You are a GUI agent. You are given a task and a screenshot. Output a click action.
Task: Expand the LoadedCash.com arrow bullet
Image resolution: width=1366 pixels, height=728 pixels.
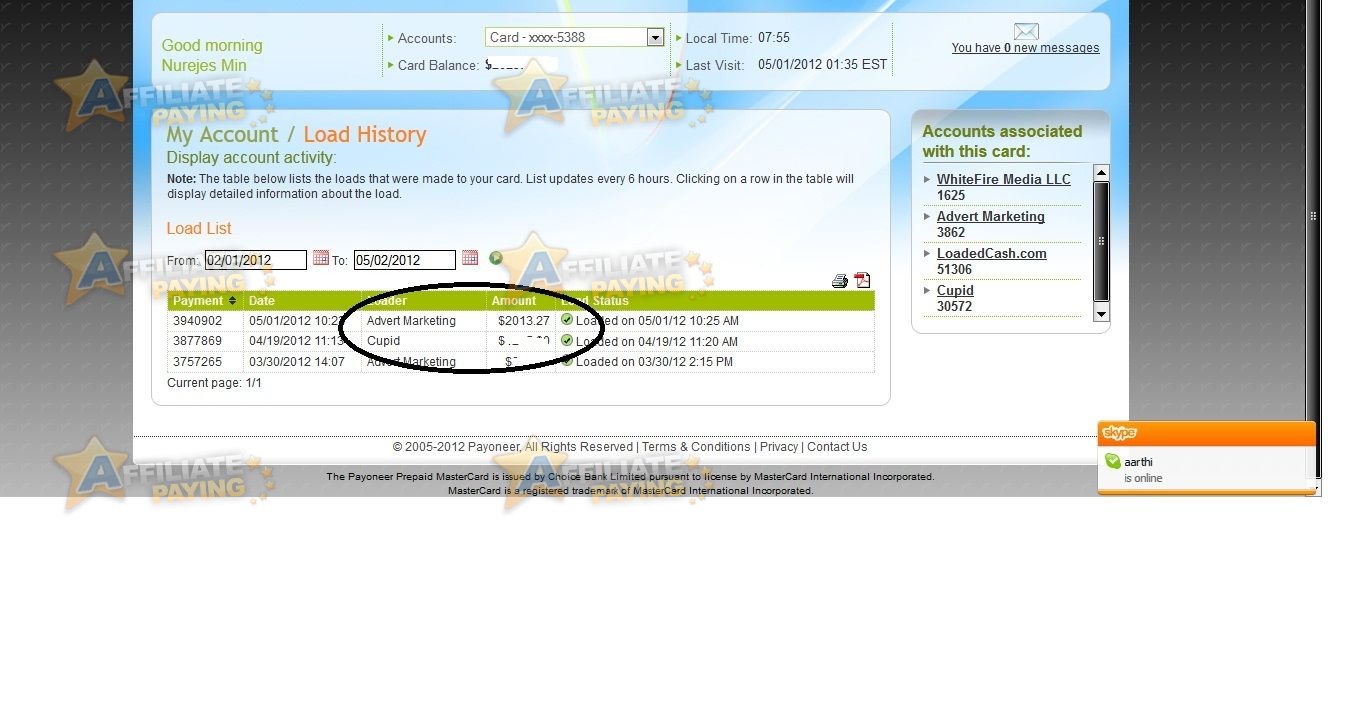tap(927, 254)
